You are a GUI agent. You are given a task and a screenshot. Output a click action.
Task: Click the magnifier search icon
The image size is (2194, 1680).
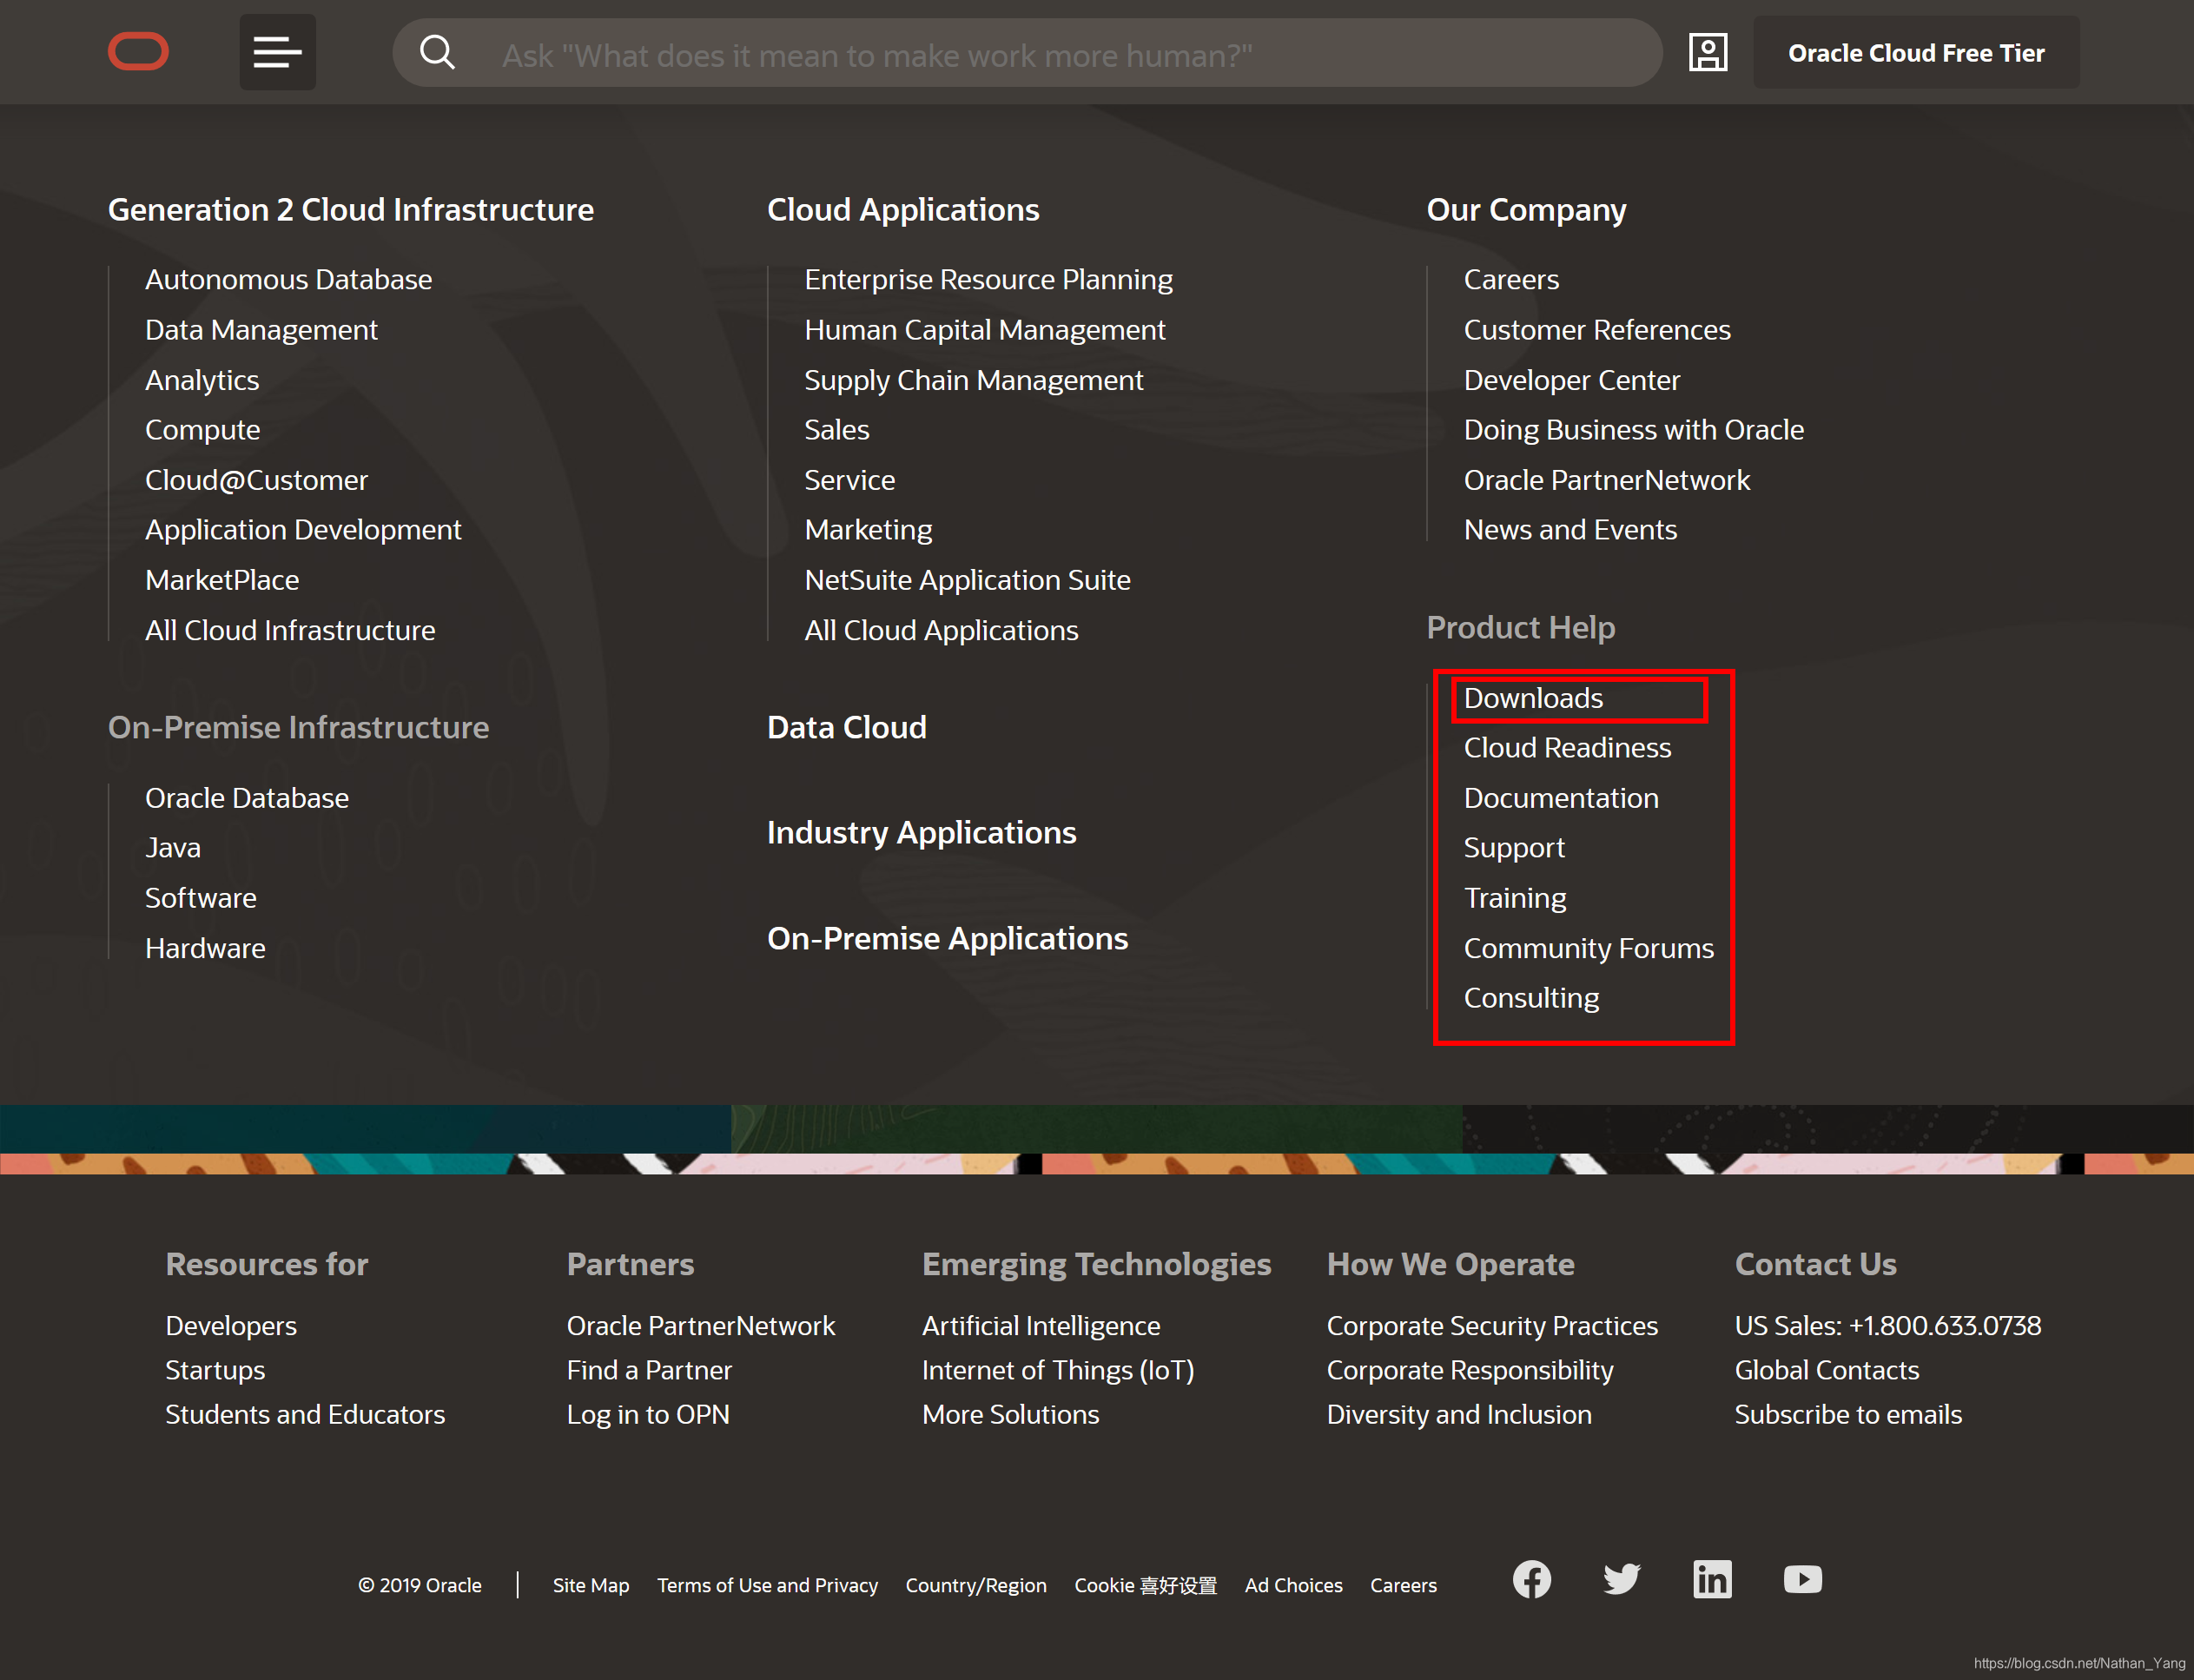437,52
